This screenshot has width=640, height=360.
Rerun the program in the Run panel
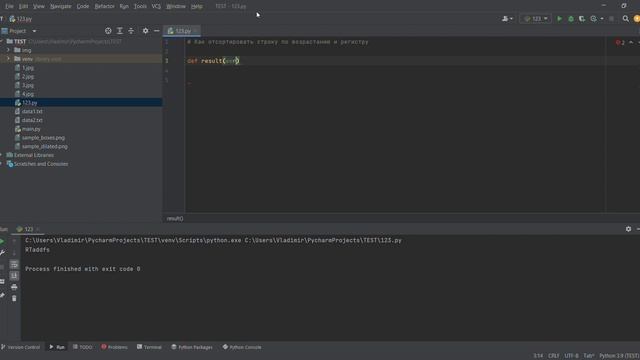pyautogui.click(x=2, y=241)
